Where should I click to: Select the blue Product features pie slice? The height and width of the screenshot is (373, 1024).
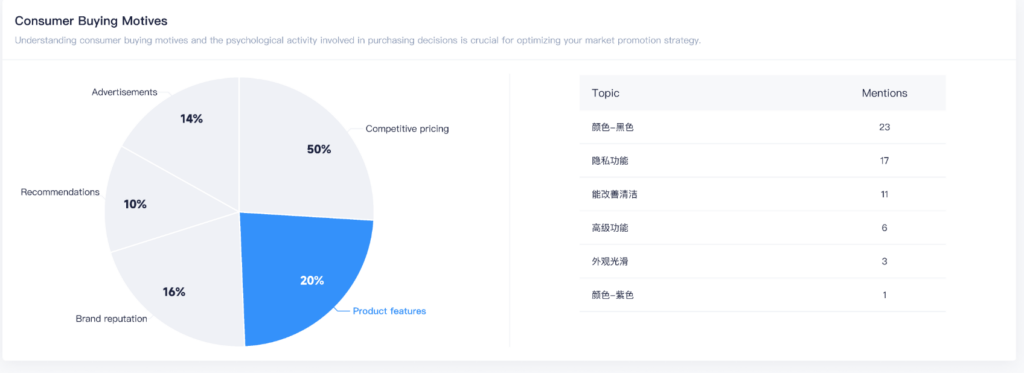point(307,280)
